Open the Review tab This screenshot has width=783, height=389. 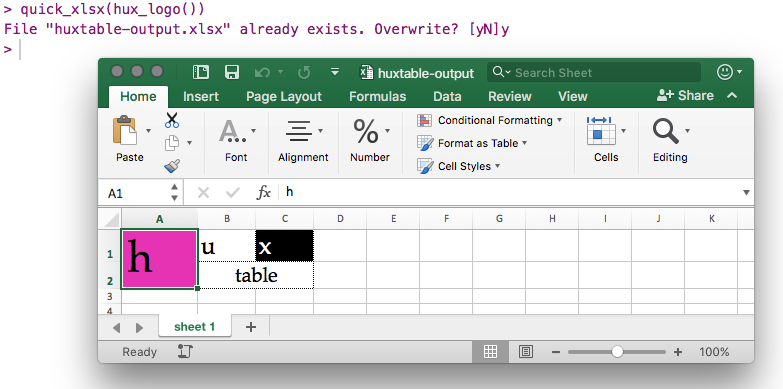tap(510, 96)
